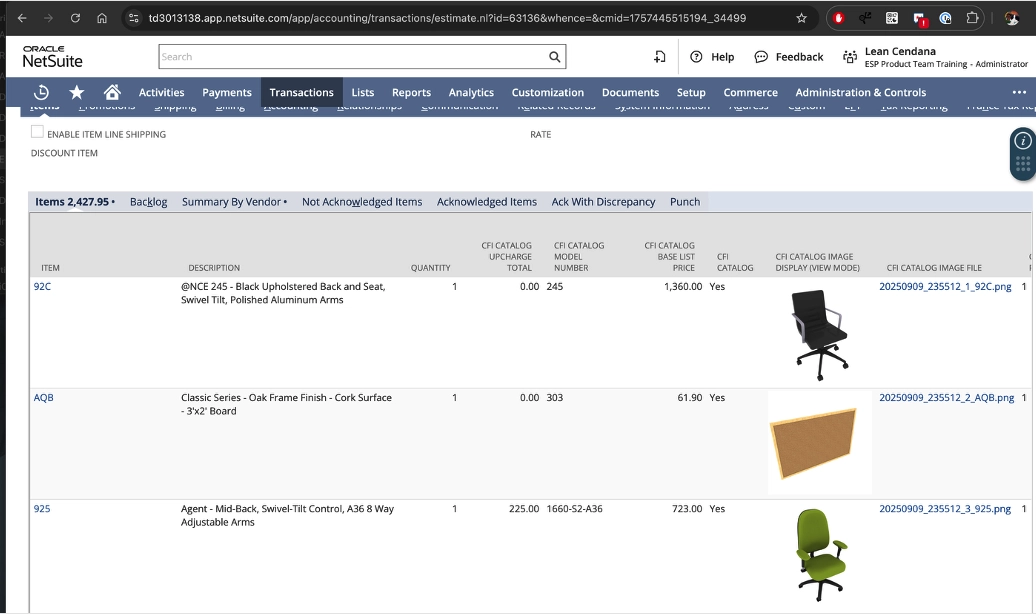
Task: Click the Lean Cendana user role icon
Action: point(848,56)
